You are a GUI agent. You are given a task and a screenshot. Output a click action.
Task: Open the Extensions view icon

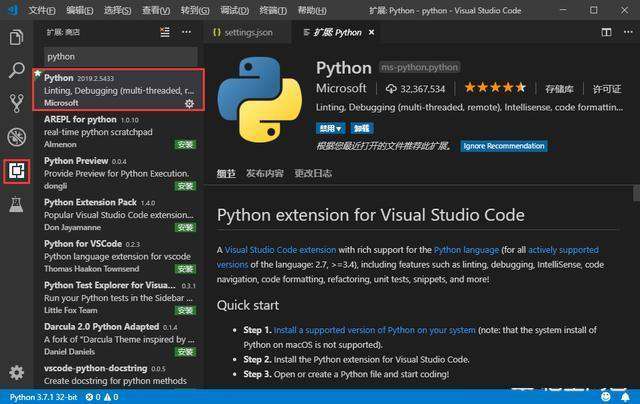point(16,171)
